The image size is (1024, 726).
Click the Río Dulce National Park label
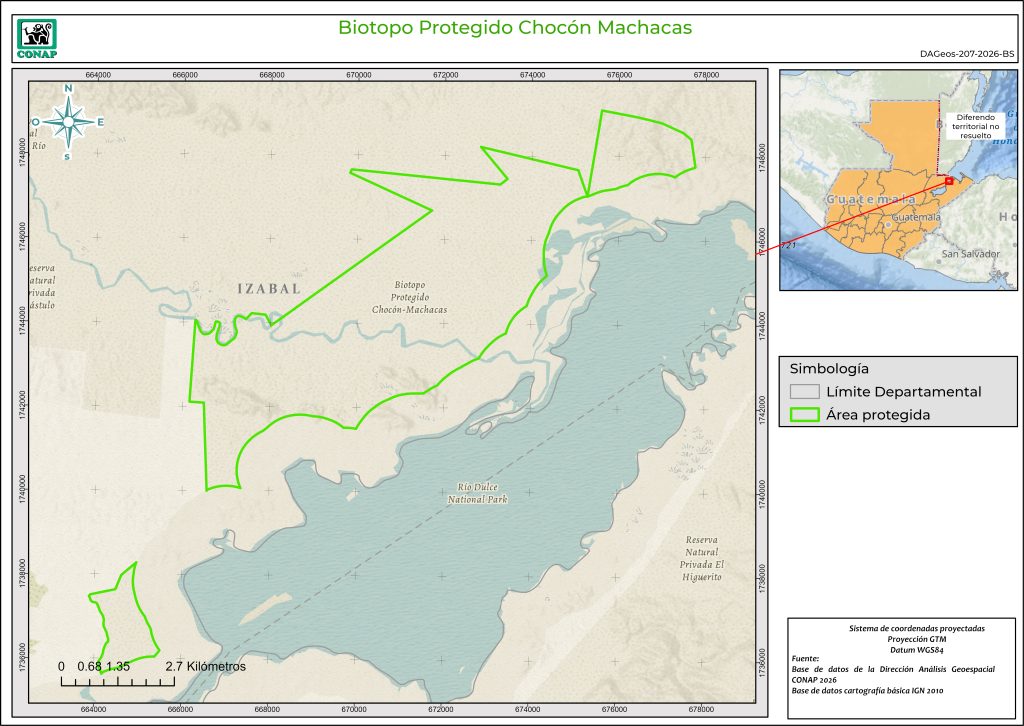pyautogui.click(x=477, y=492)
